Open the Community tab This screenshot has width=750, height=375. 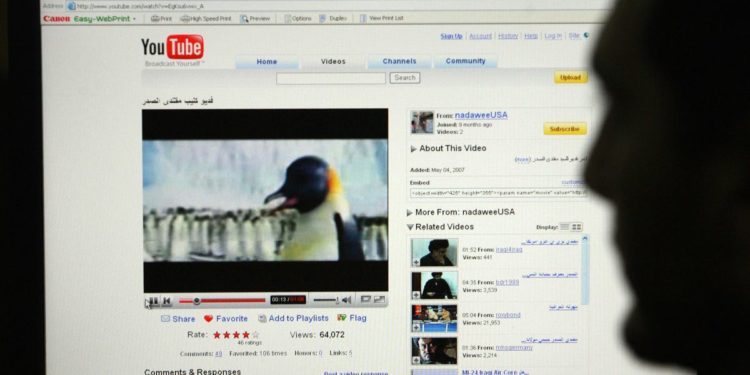pos(465,61)
